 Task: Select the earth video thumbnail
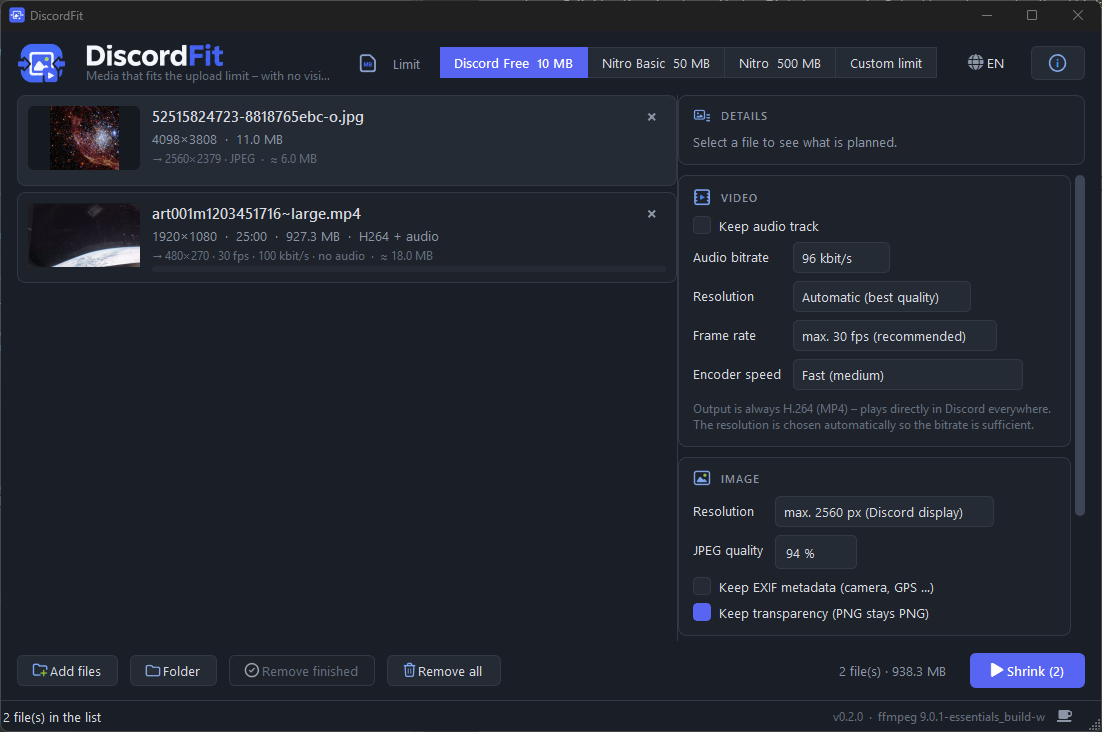point(84,235)
